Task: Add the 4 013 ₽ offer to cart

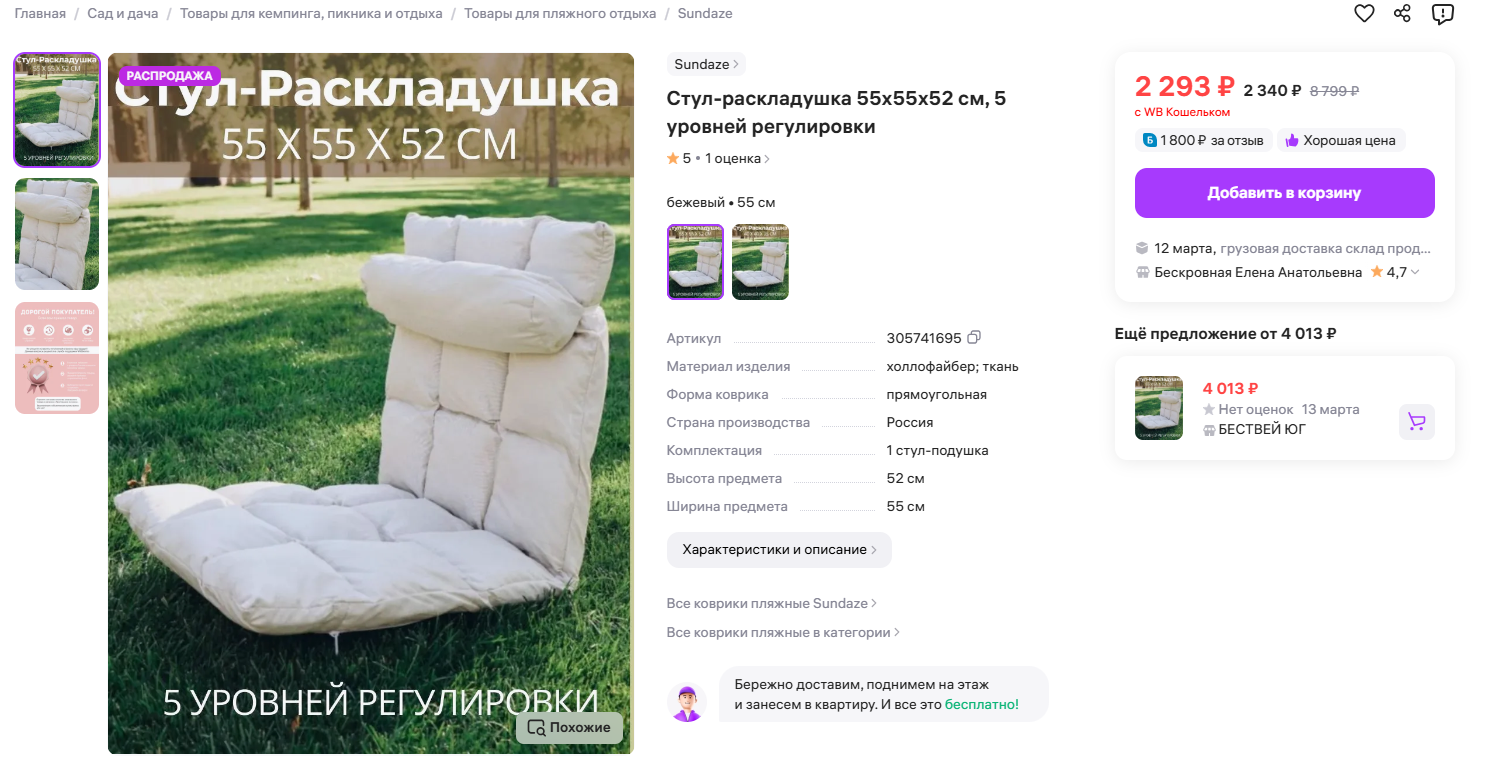Action: coord(1416,422)
